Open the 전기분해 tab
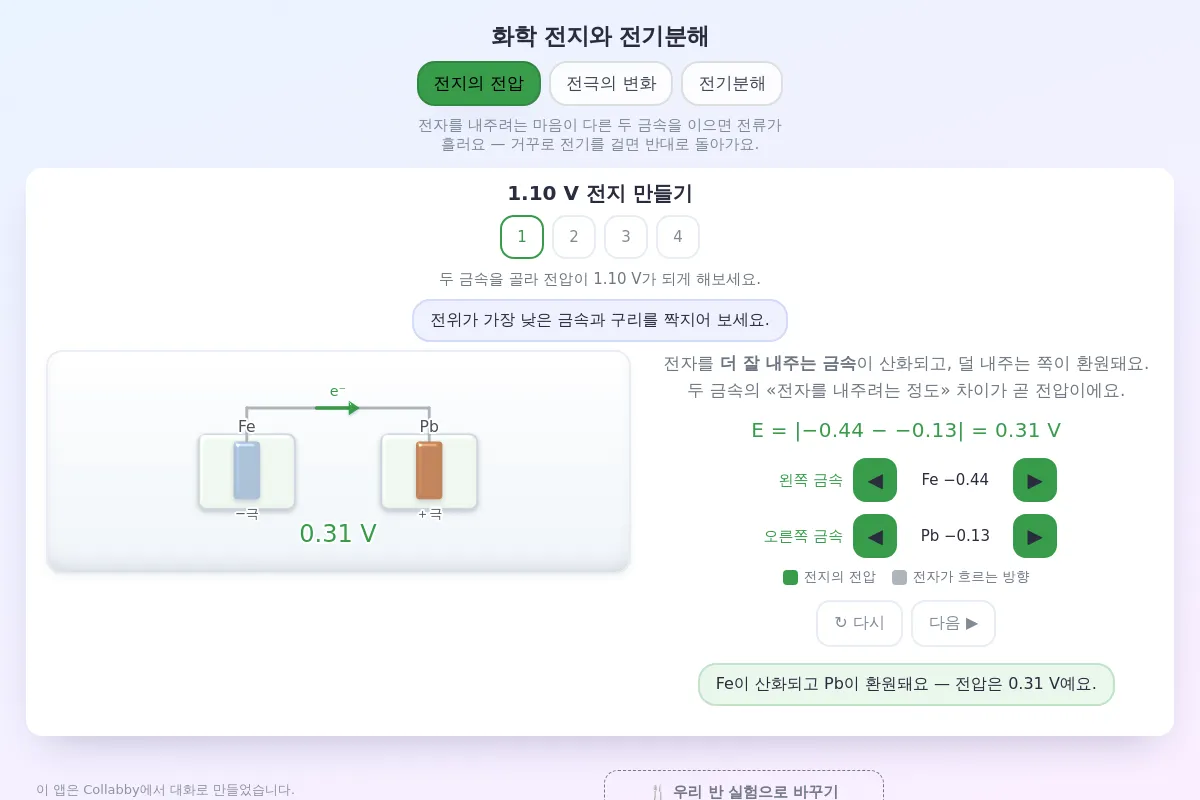 (732, 83)
